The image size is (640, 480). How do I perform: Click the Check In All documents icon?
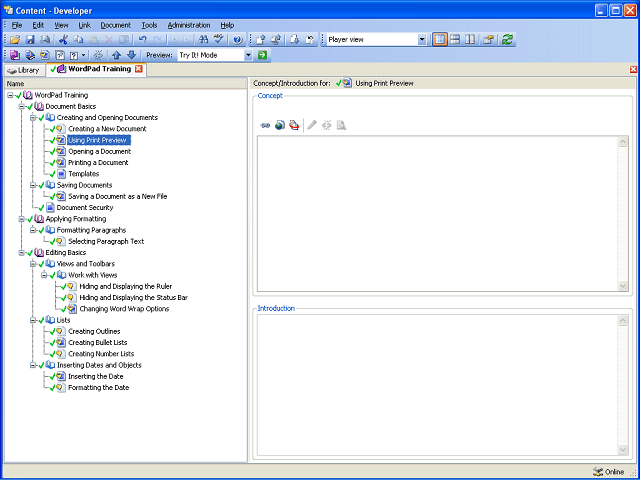coord(276,40)
